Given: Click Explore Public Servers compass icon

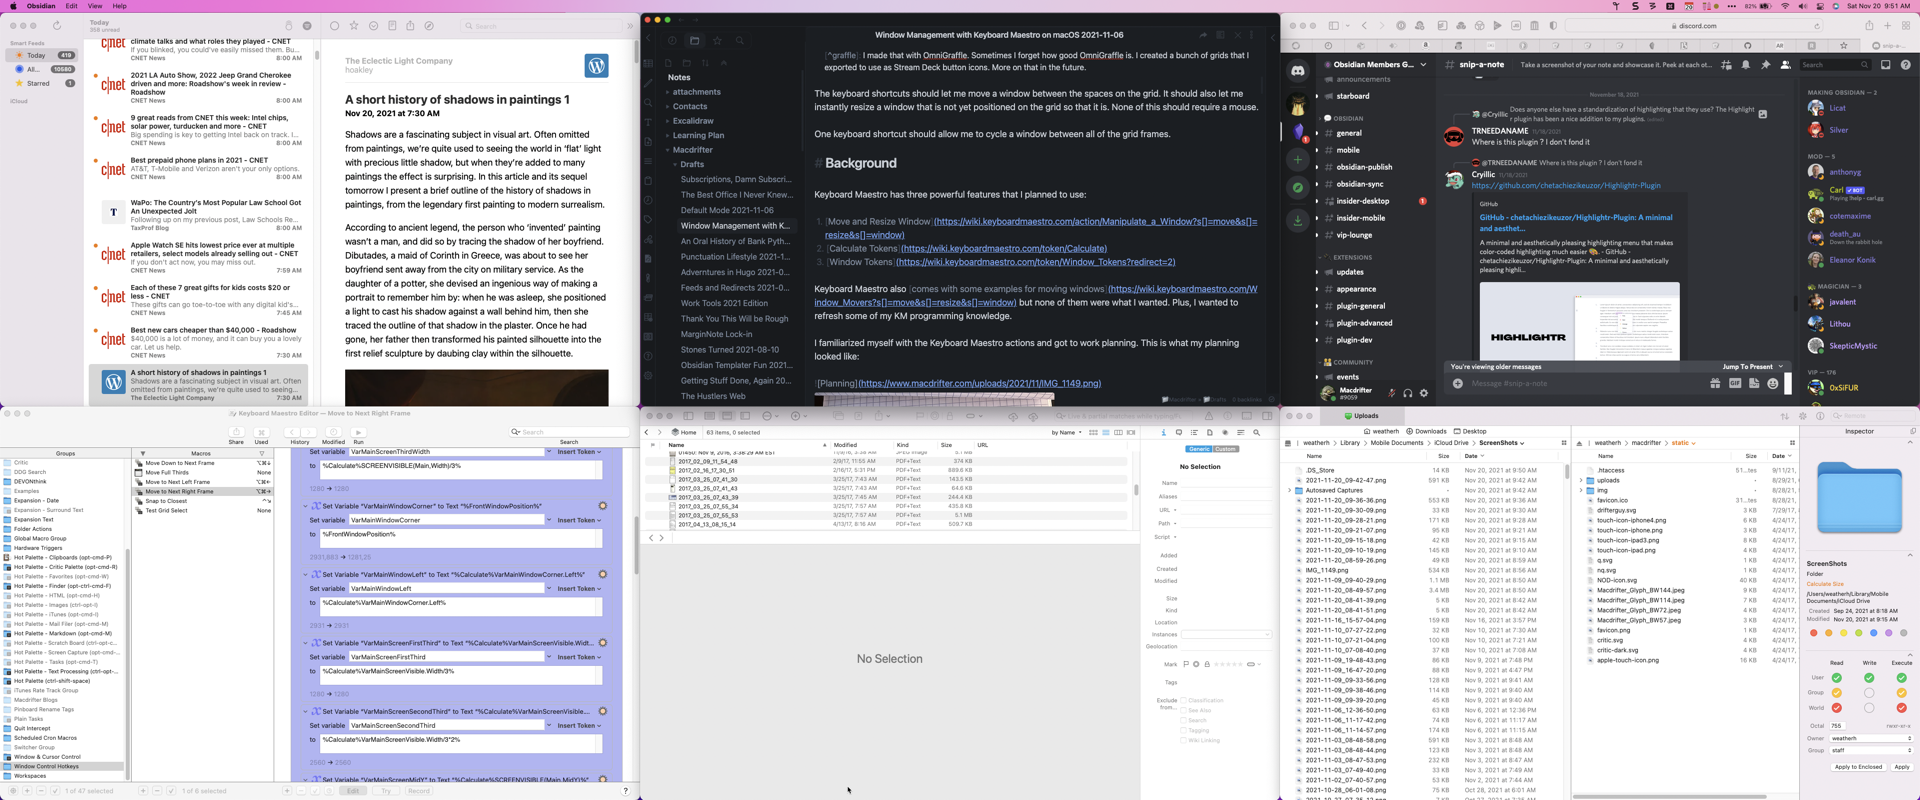Looking at the screenshot, I should coord(1297,187).
